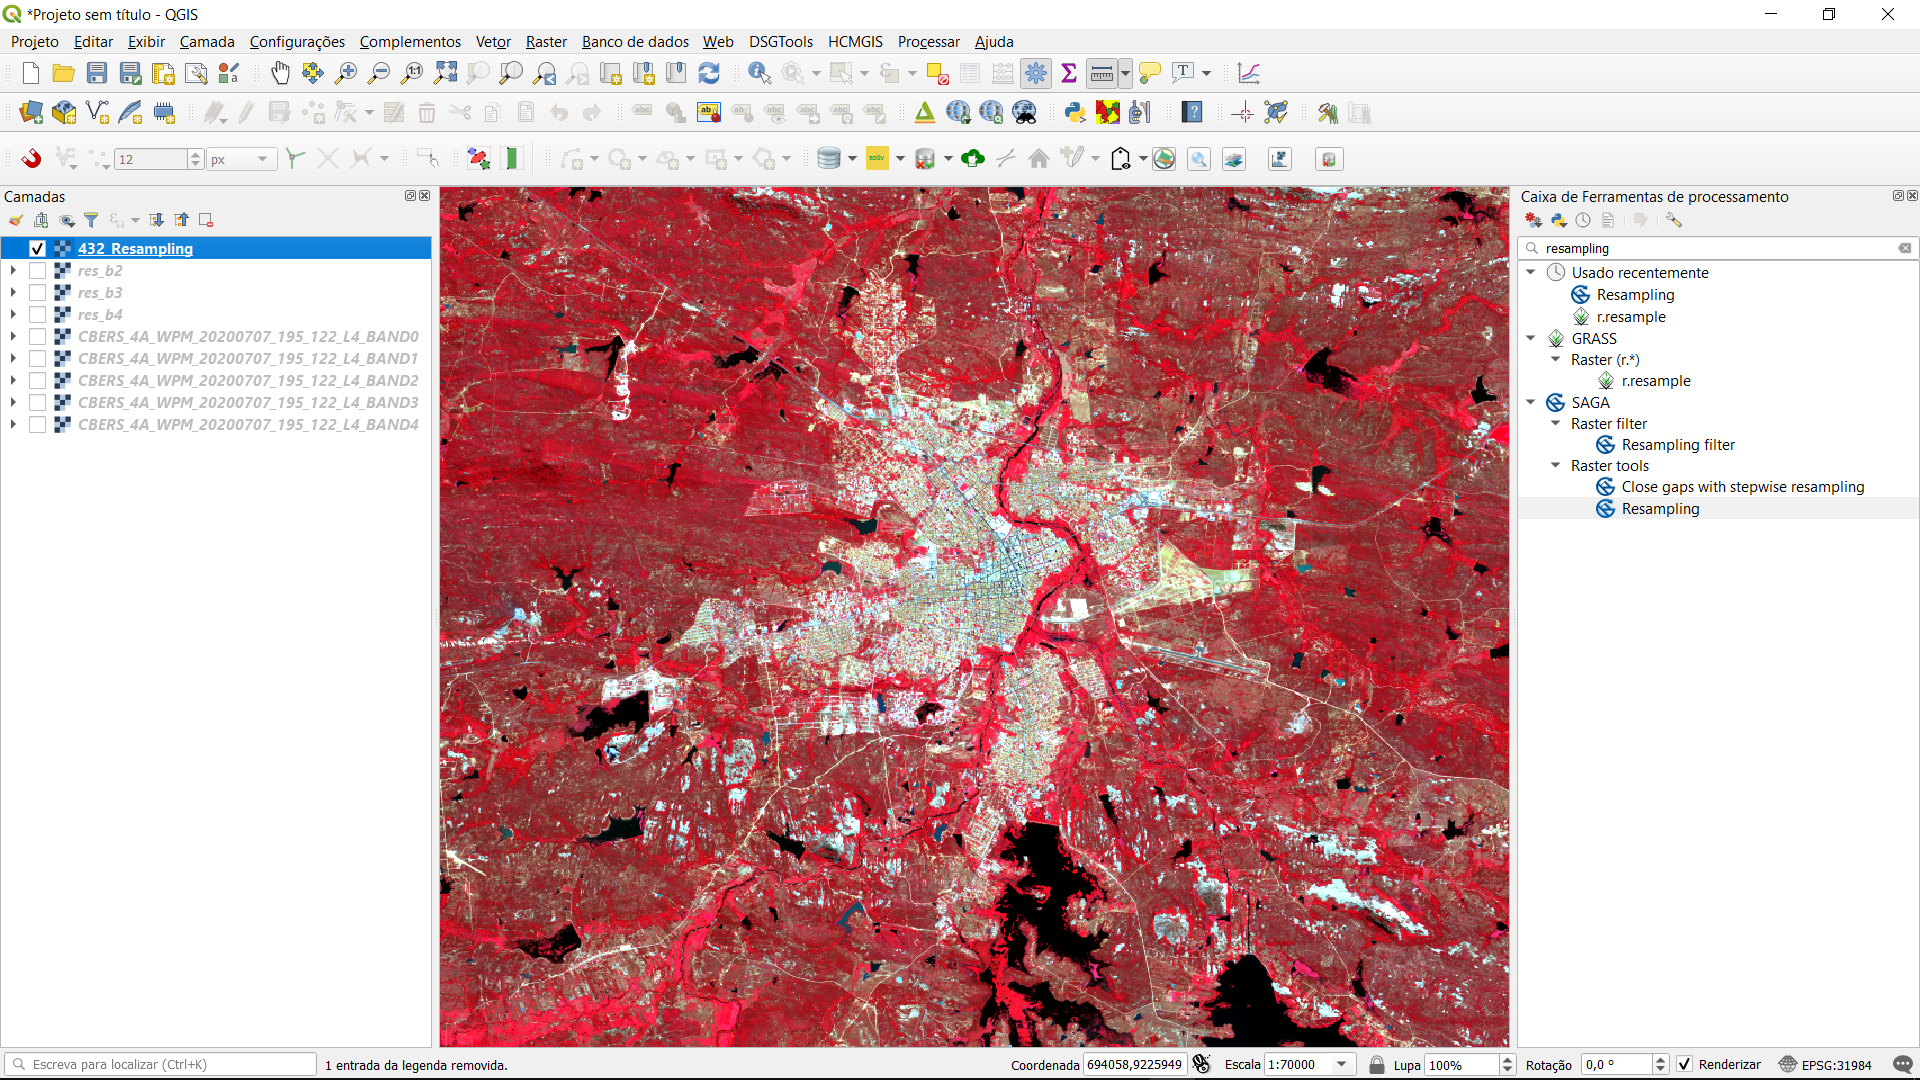The height and width of the screenshot is (1080, 1920).
Task: Click the Zoom In magnifier tool
Action: coord(346,73)
